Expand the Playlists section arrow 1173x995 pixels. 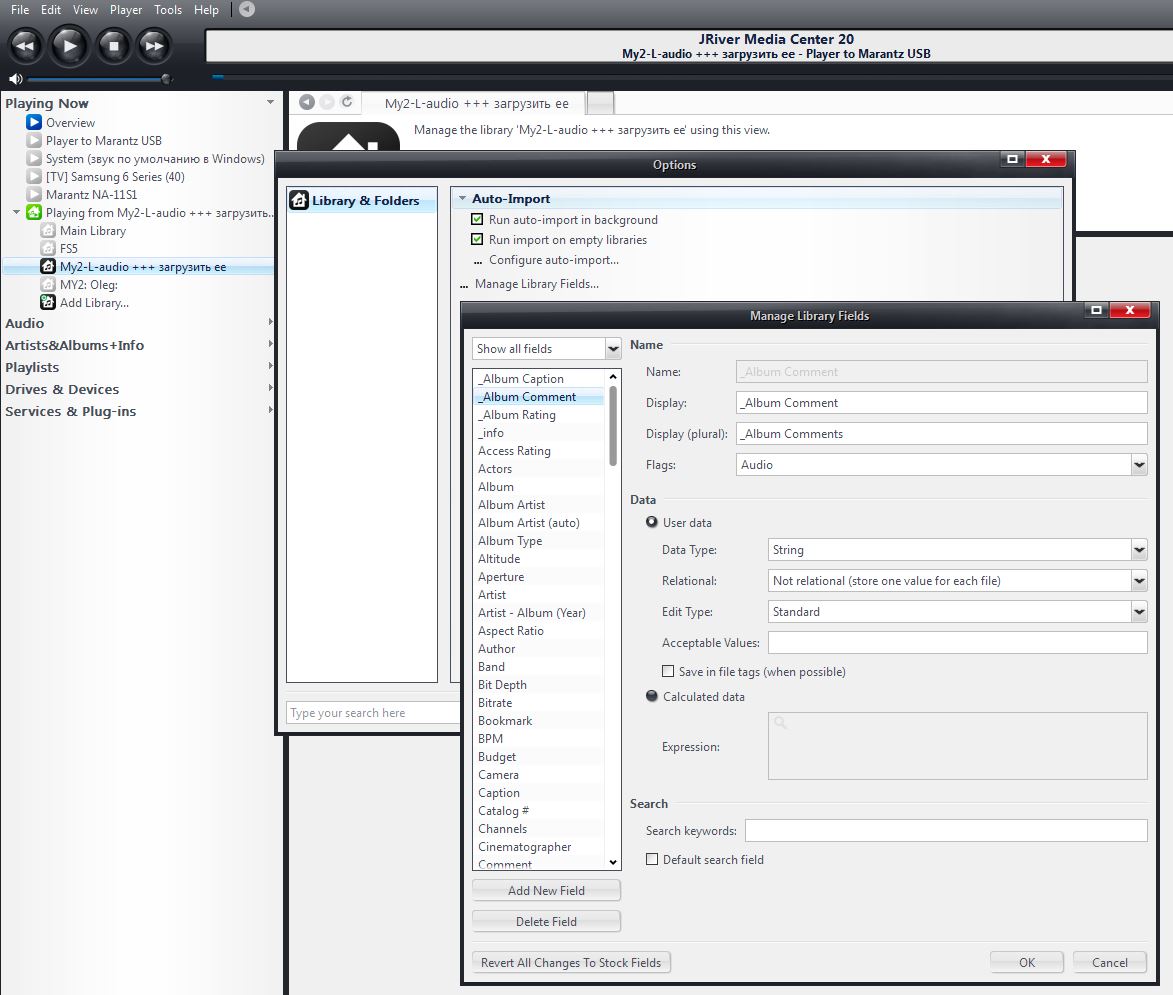click(270, 366)
